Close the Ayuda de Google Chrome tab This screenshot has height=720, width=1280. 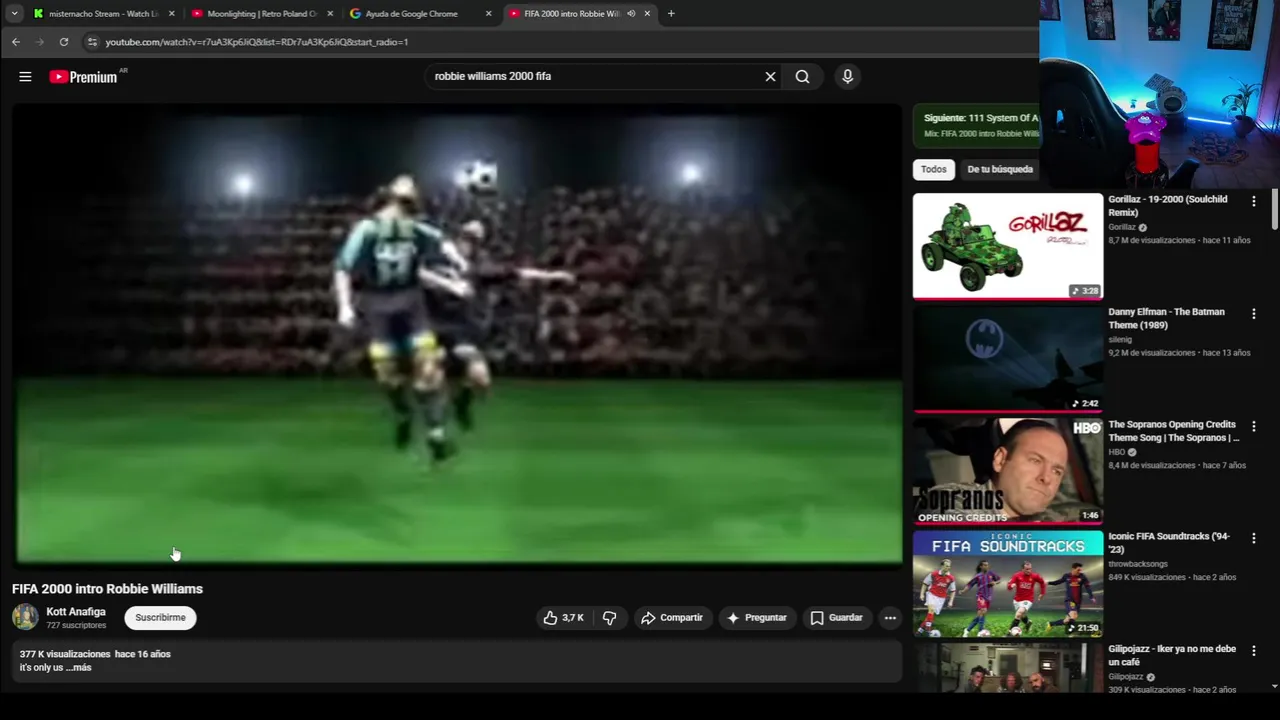coord(488,13)
